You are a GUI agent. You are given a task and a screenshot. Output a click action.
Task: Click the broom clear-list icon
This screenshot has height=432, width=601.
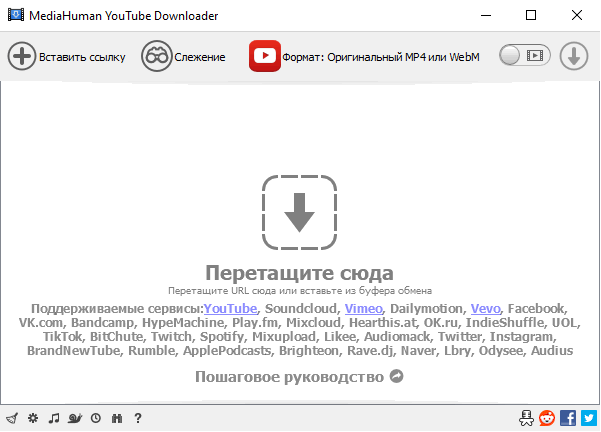12,418
